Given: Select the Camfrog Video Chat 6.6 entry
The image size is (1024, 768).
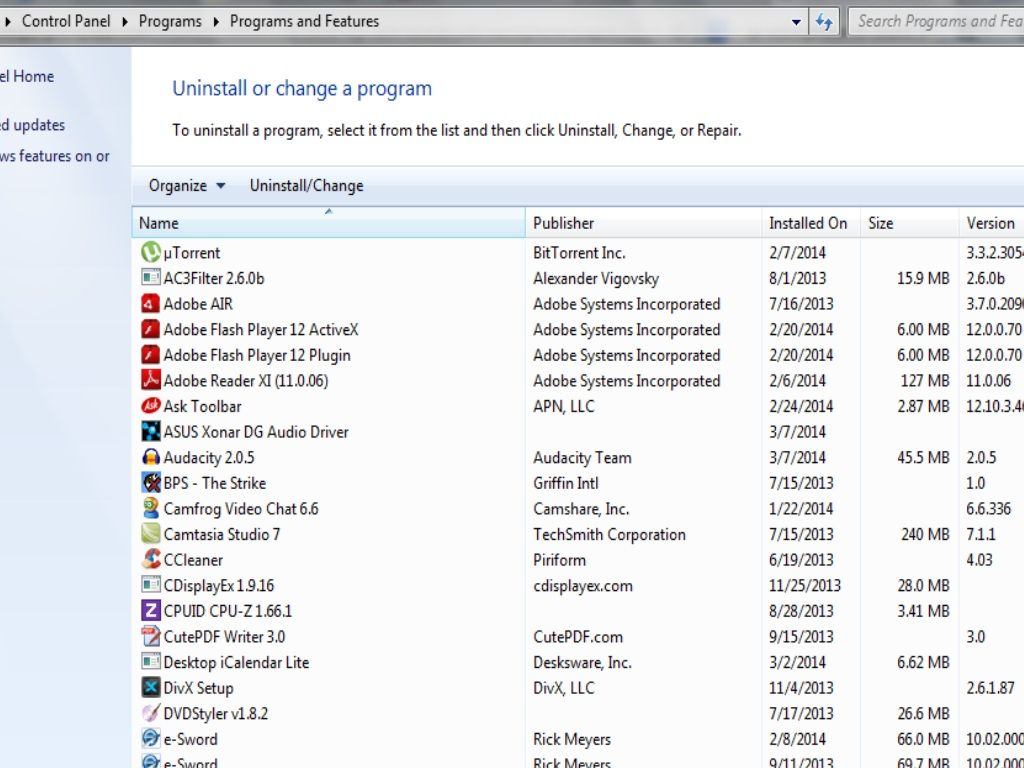Looking at the screenshot, I should click(240, 509).
